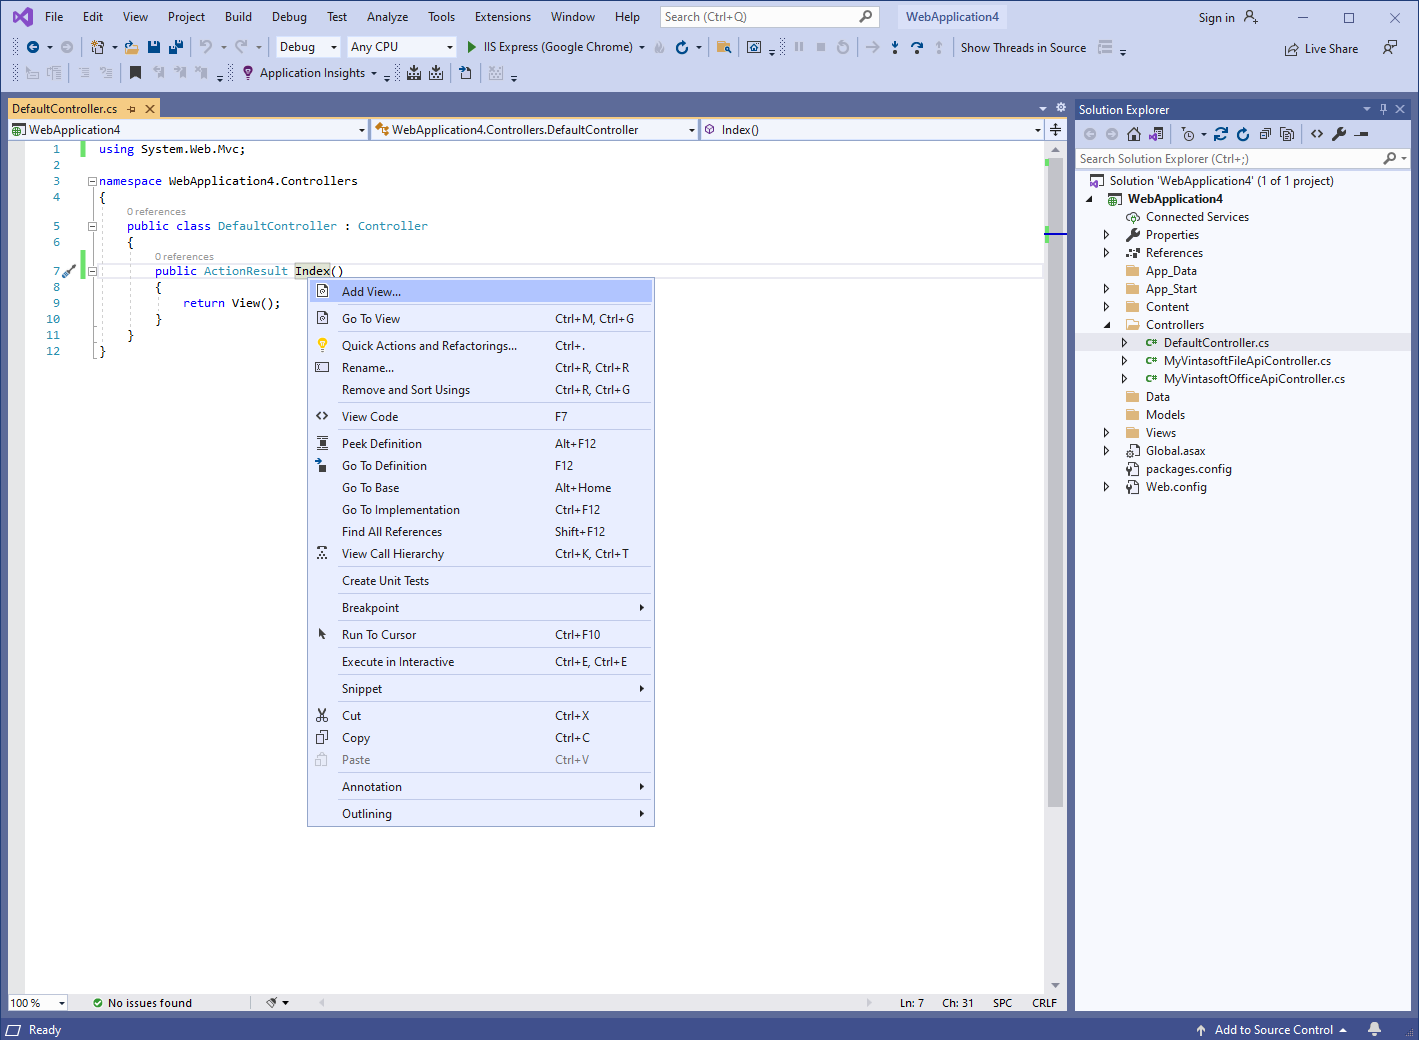
Task: Toggle Show All Files in Solution Explorer
Action: click(1287, 134)
